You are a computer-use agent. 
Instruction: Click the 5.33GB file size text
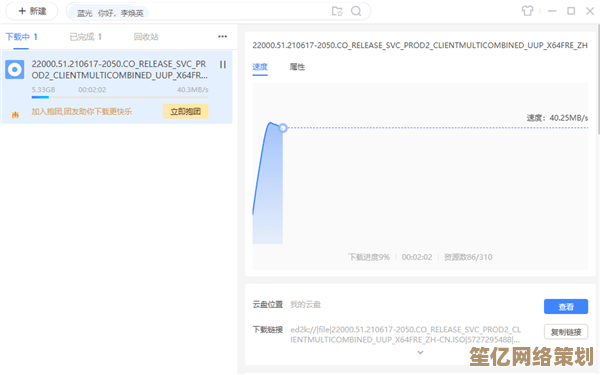[43, 90]
